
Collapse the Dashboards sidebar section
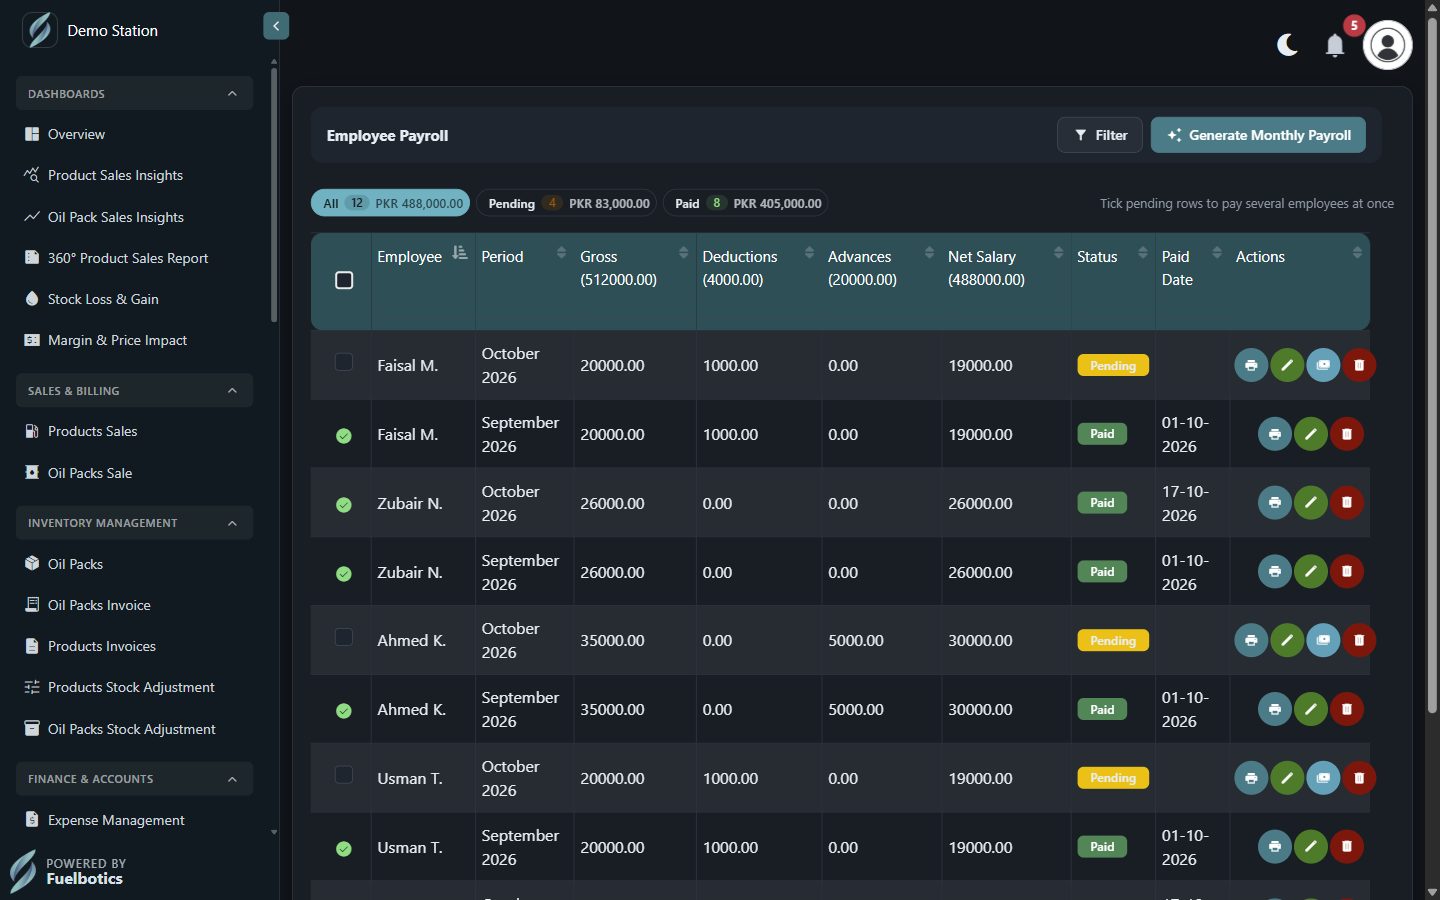click(134, 93)
